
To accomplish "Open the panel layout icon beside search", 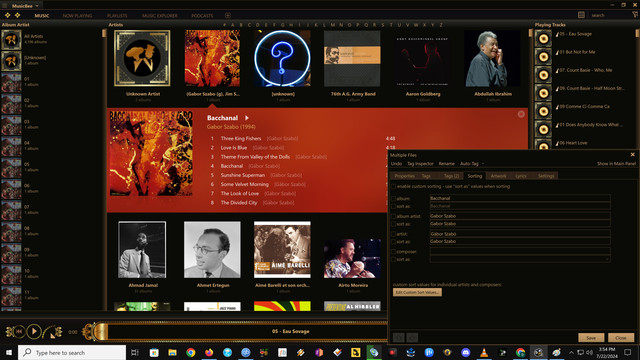I will (x=581, y=15).
